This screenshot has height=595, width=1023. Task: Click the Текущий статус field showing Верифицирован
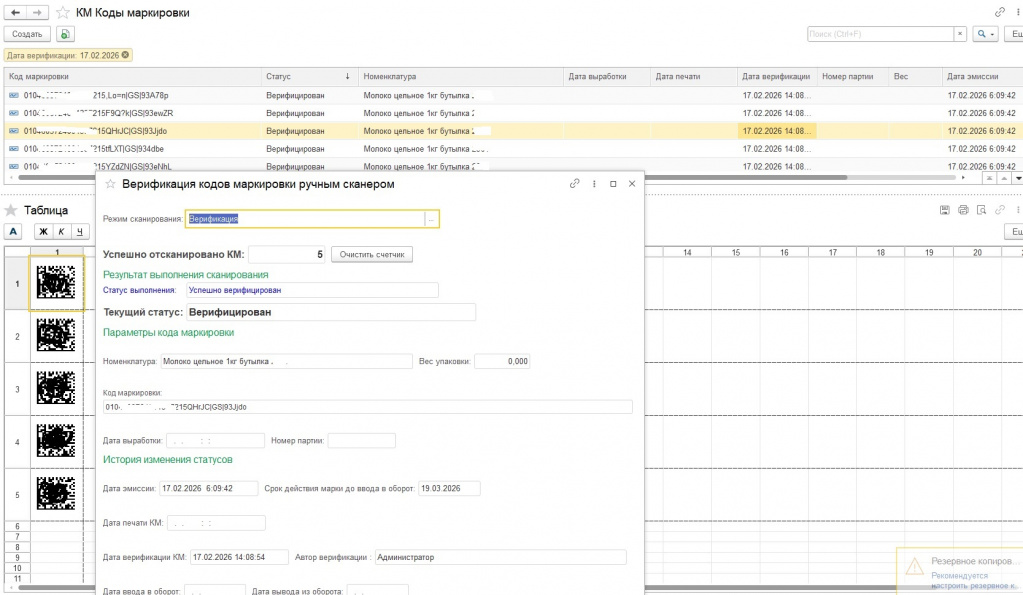point(331,312)
